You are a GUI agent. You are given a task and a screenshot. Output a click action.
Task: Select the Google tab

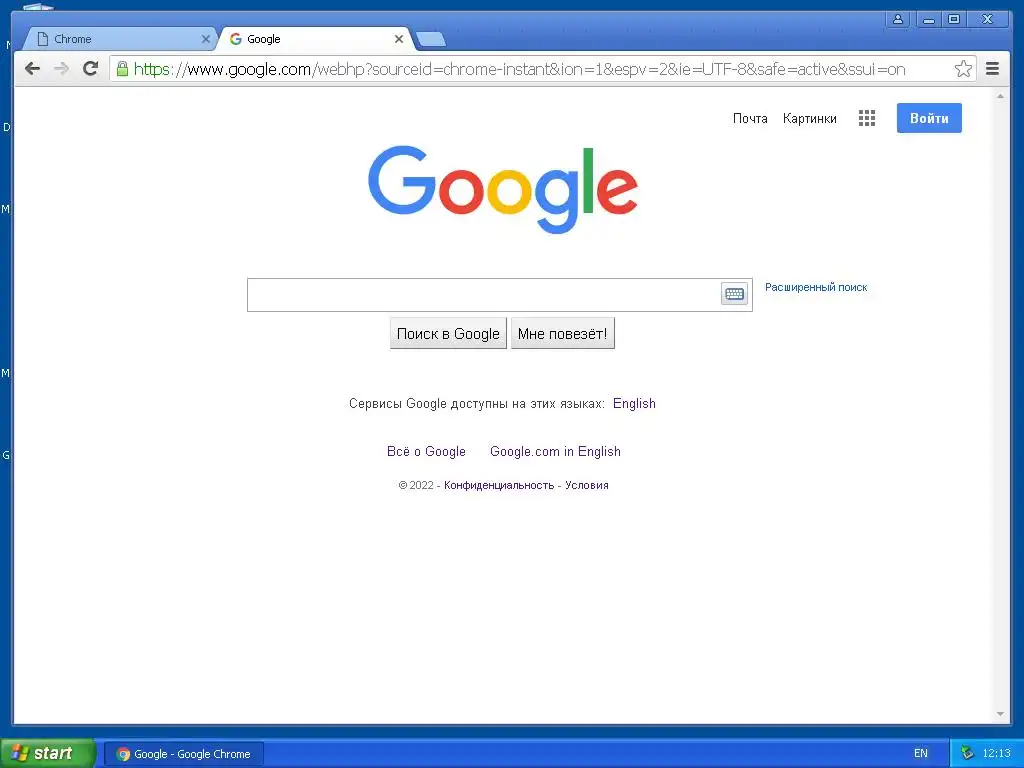pyautogui.click(x=315, y=39)
